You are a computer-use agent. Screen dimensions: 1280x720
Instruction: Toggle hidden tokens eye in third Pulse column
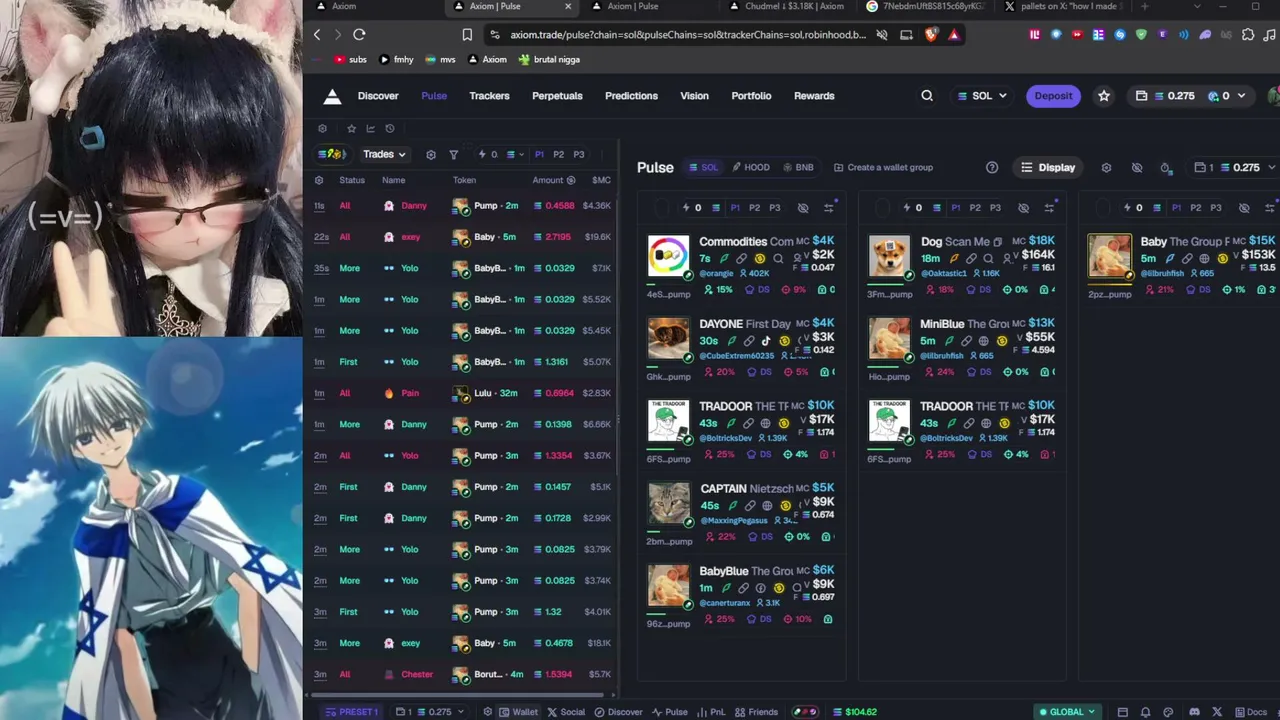[x=1244, y=208]
